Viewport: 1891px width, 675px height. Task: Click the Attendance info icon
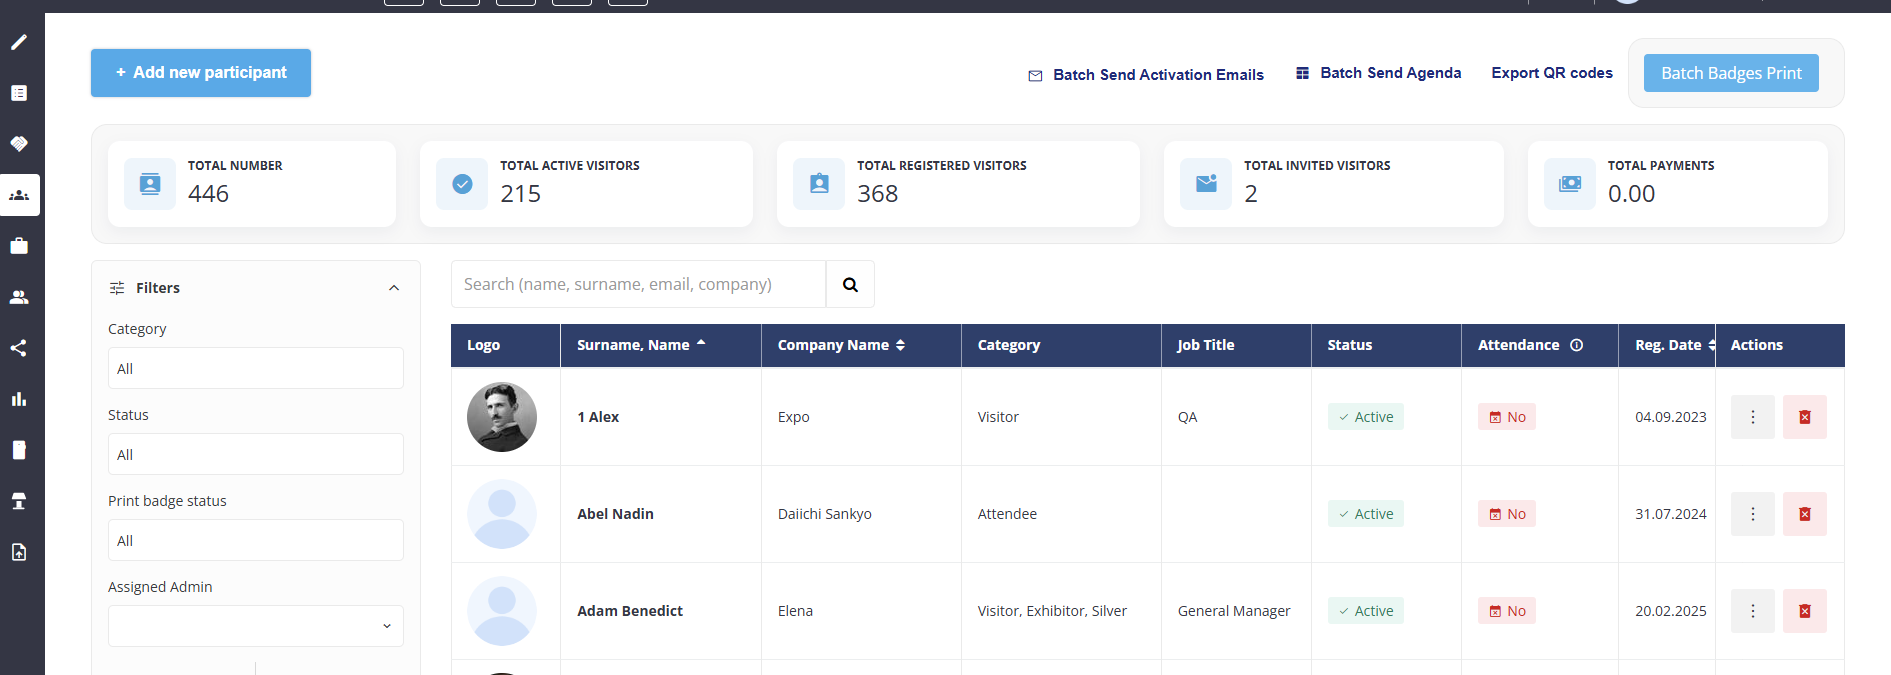(x=1577, y=345)
